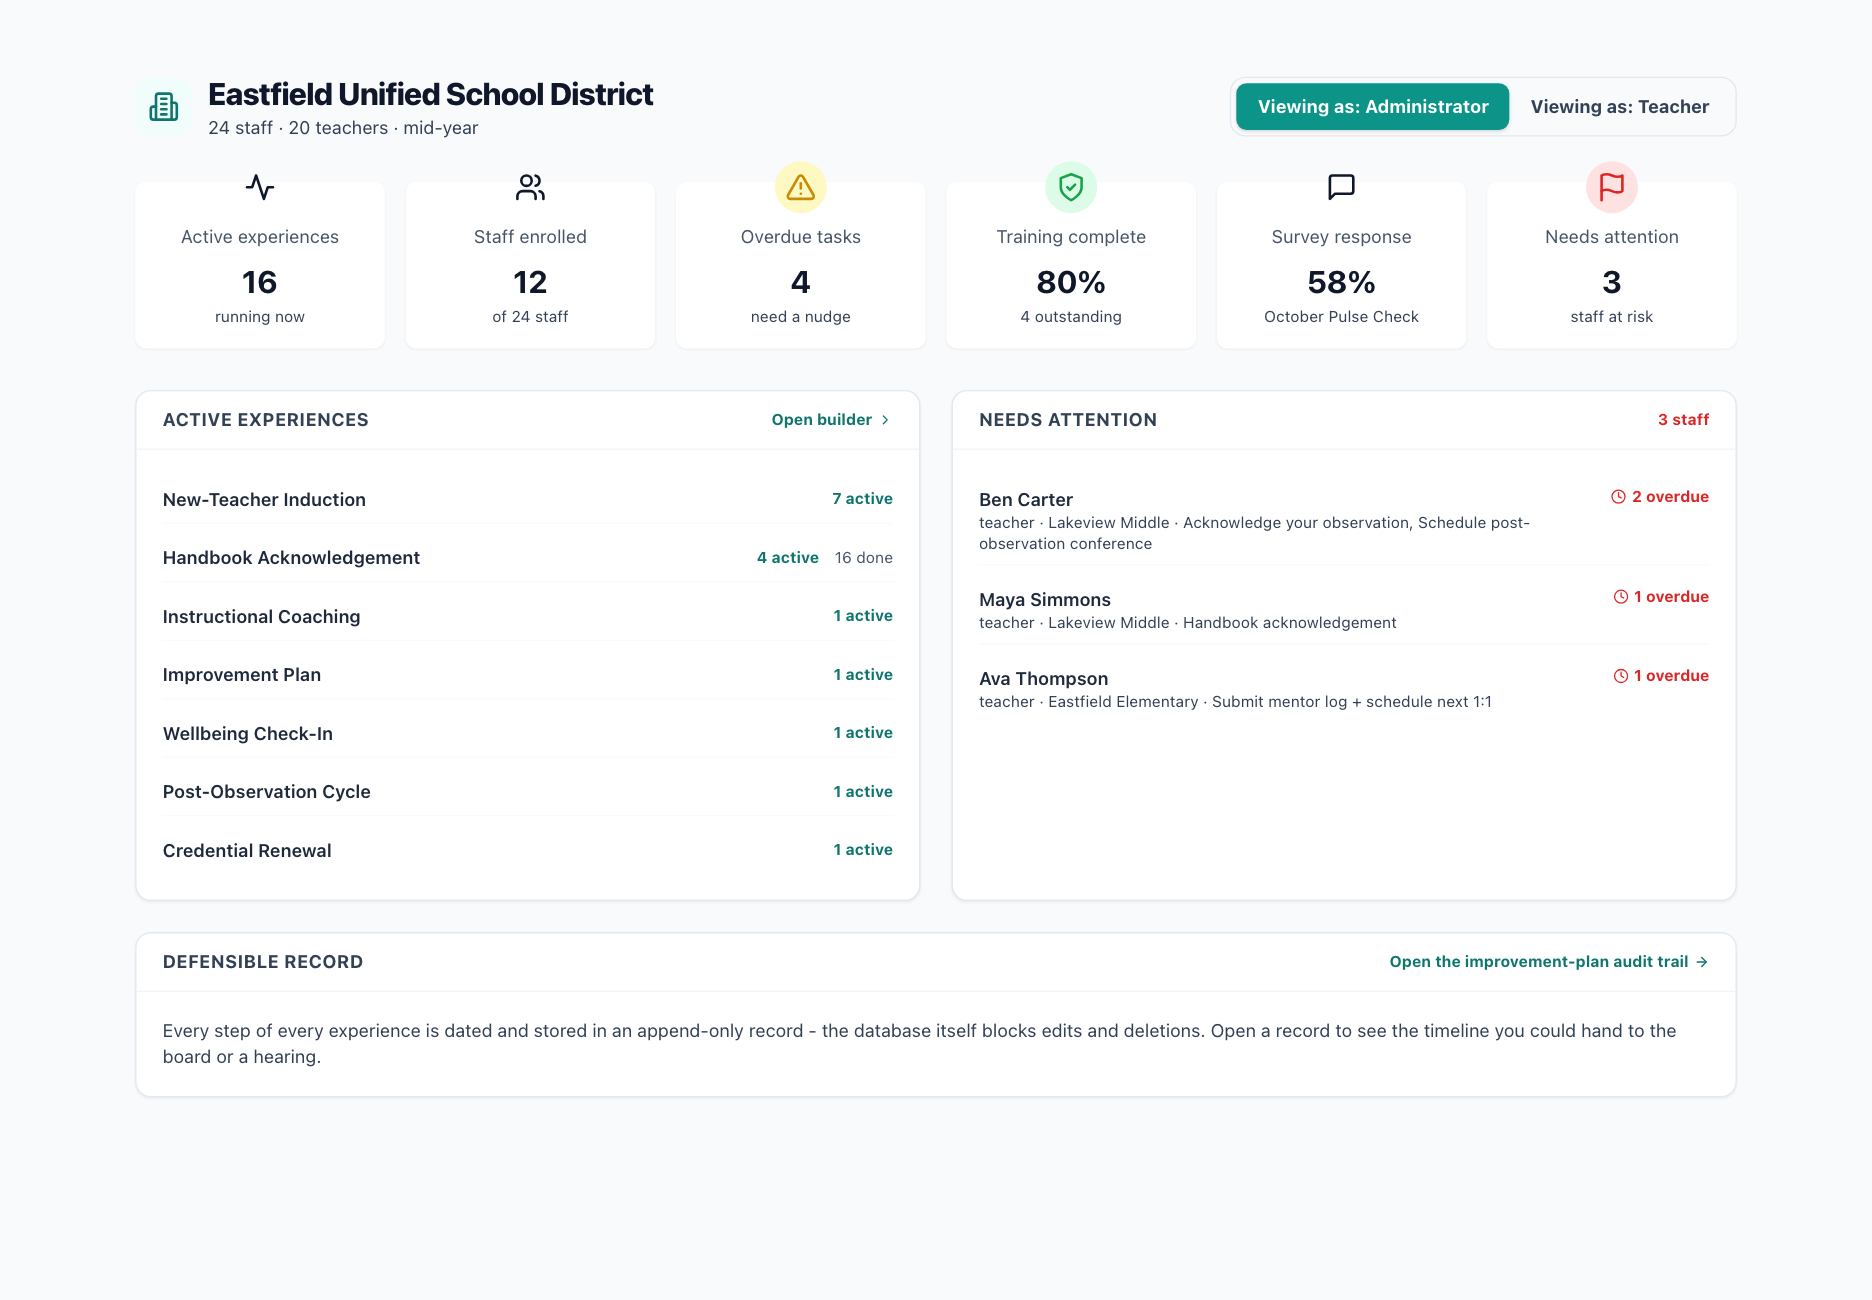Click Ben Carter's Lakeview Middle task description

click(1254, 533)
